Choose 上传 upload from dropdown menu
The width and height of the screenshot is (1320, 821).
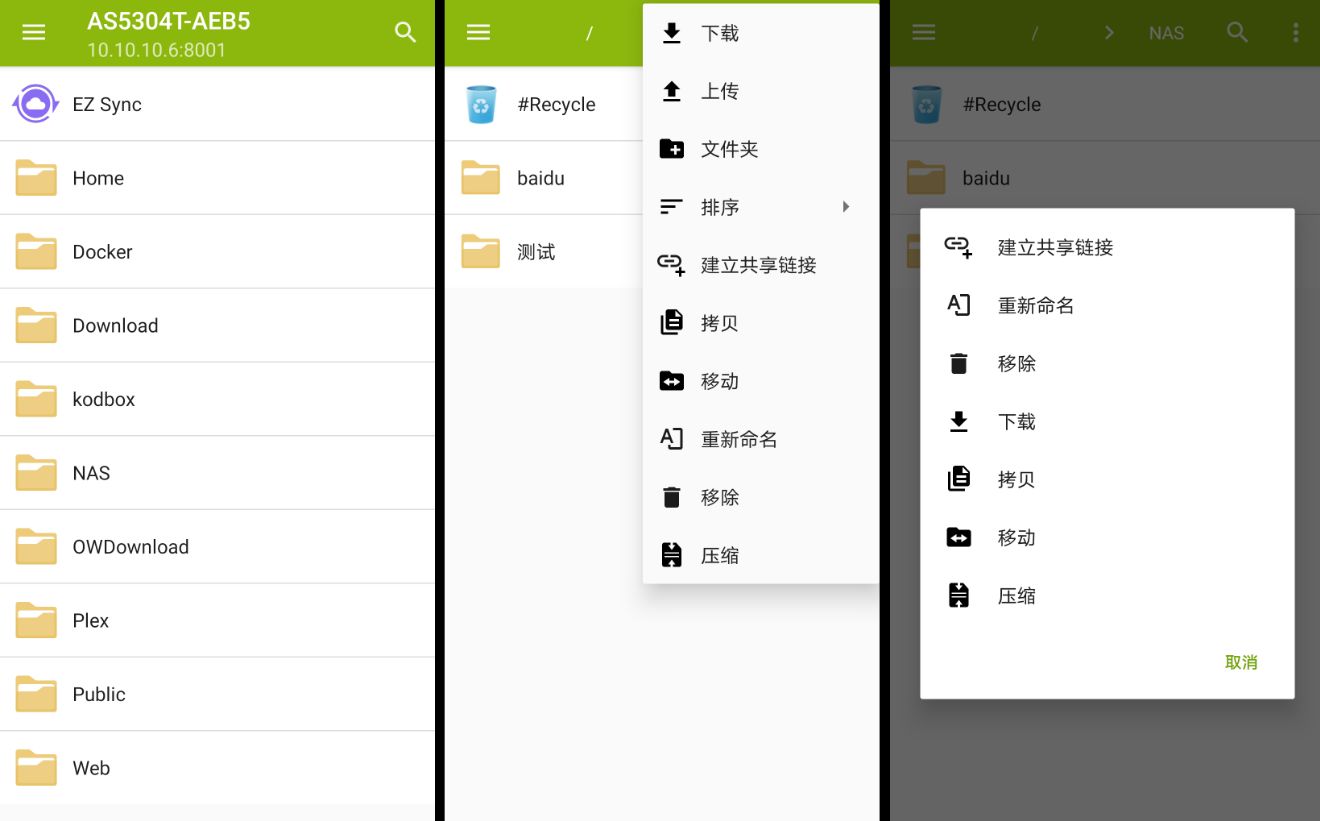click(760, 91)
